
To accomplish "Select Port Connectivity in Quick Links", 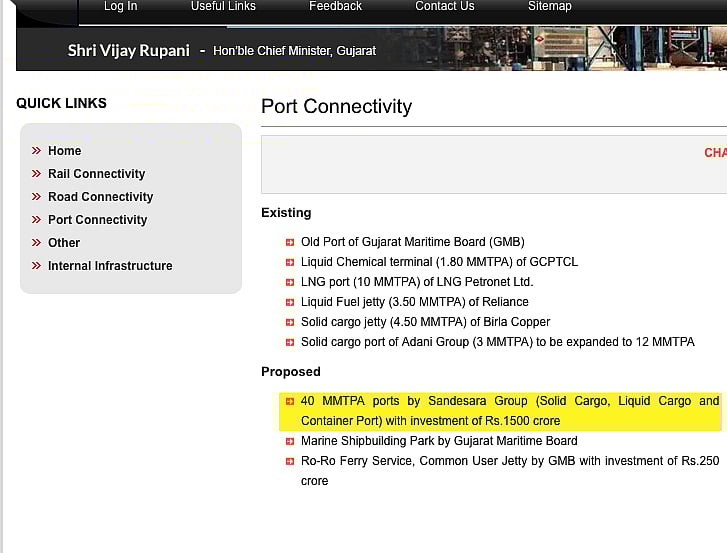I will (97, 220).
